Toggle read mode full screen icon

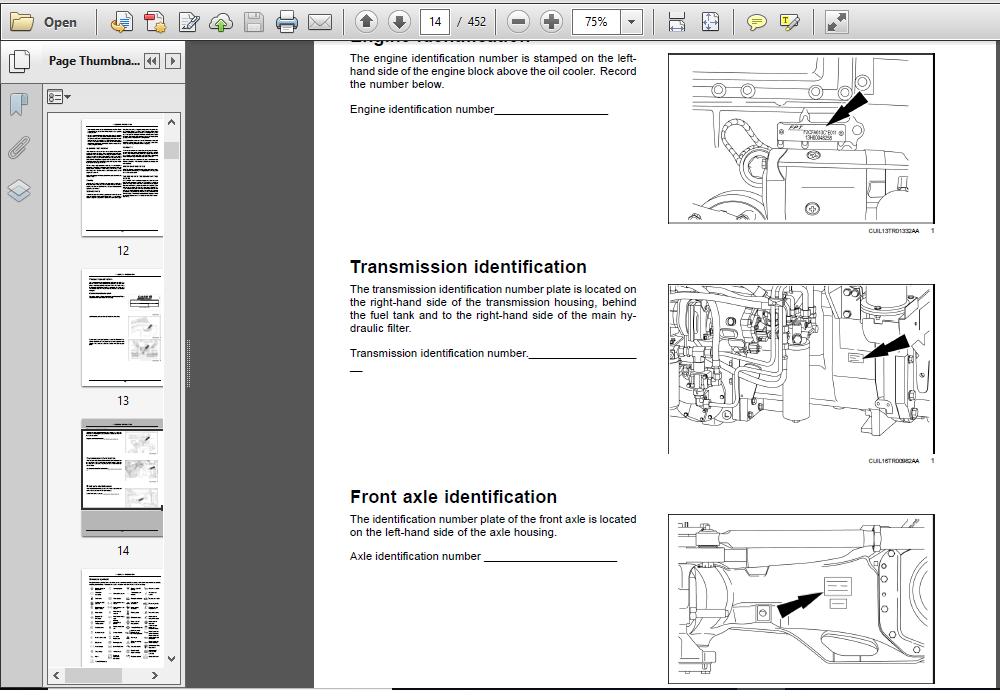click(836, 22)
